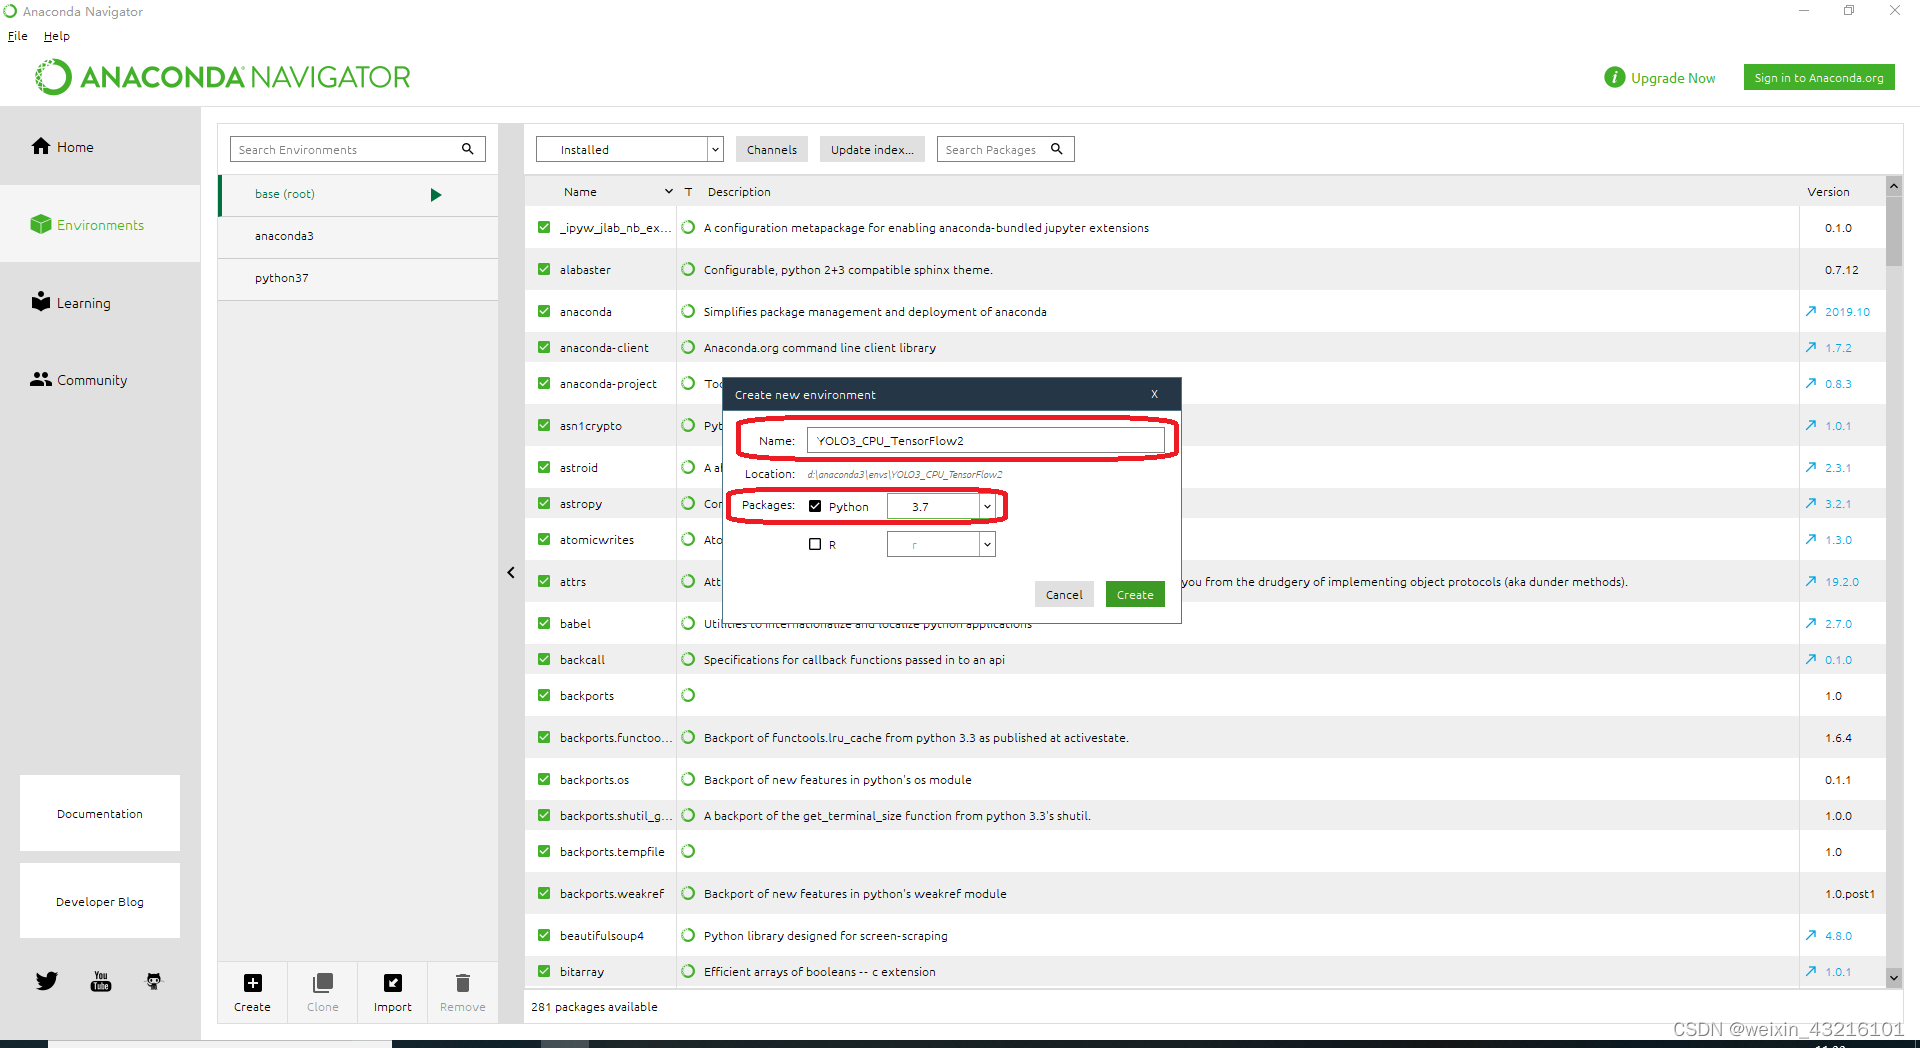
Task: Click the upgrade arrow for anaconda version 2019.10
Action: (x=1811, y=312)
